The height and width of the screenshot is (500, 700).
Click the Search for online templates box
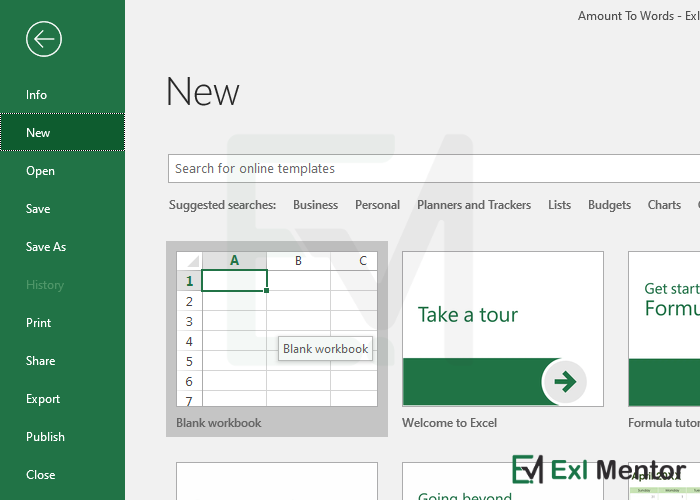pyautogui.click(x=434, y=169)
